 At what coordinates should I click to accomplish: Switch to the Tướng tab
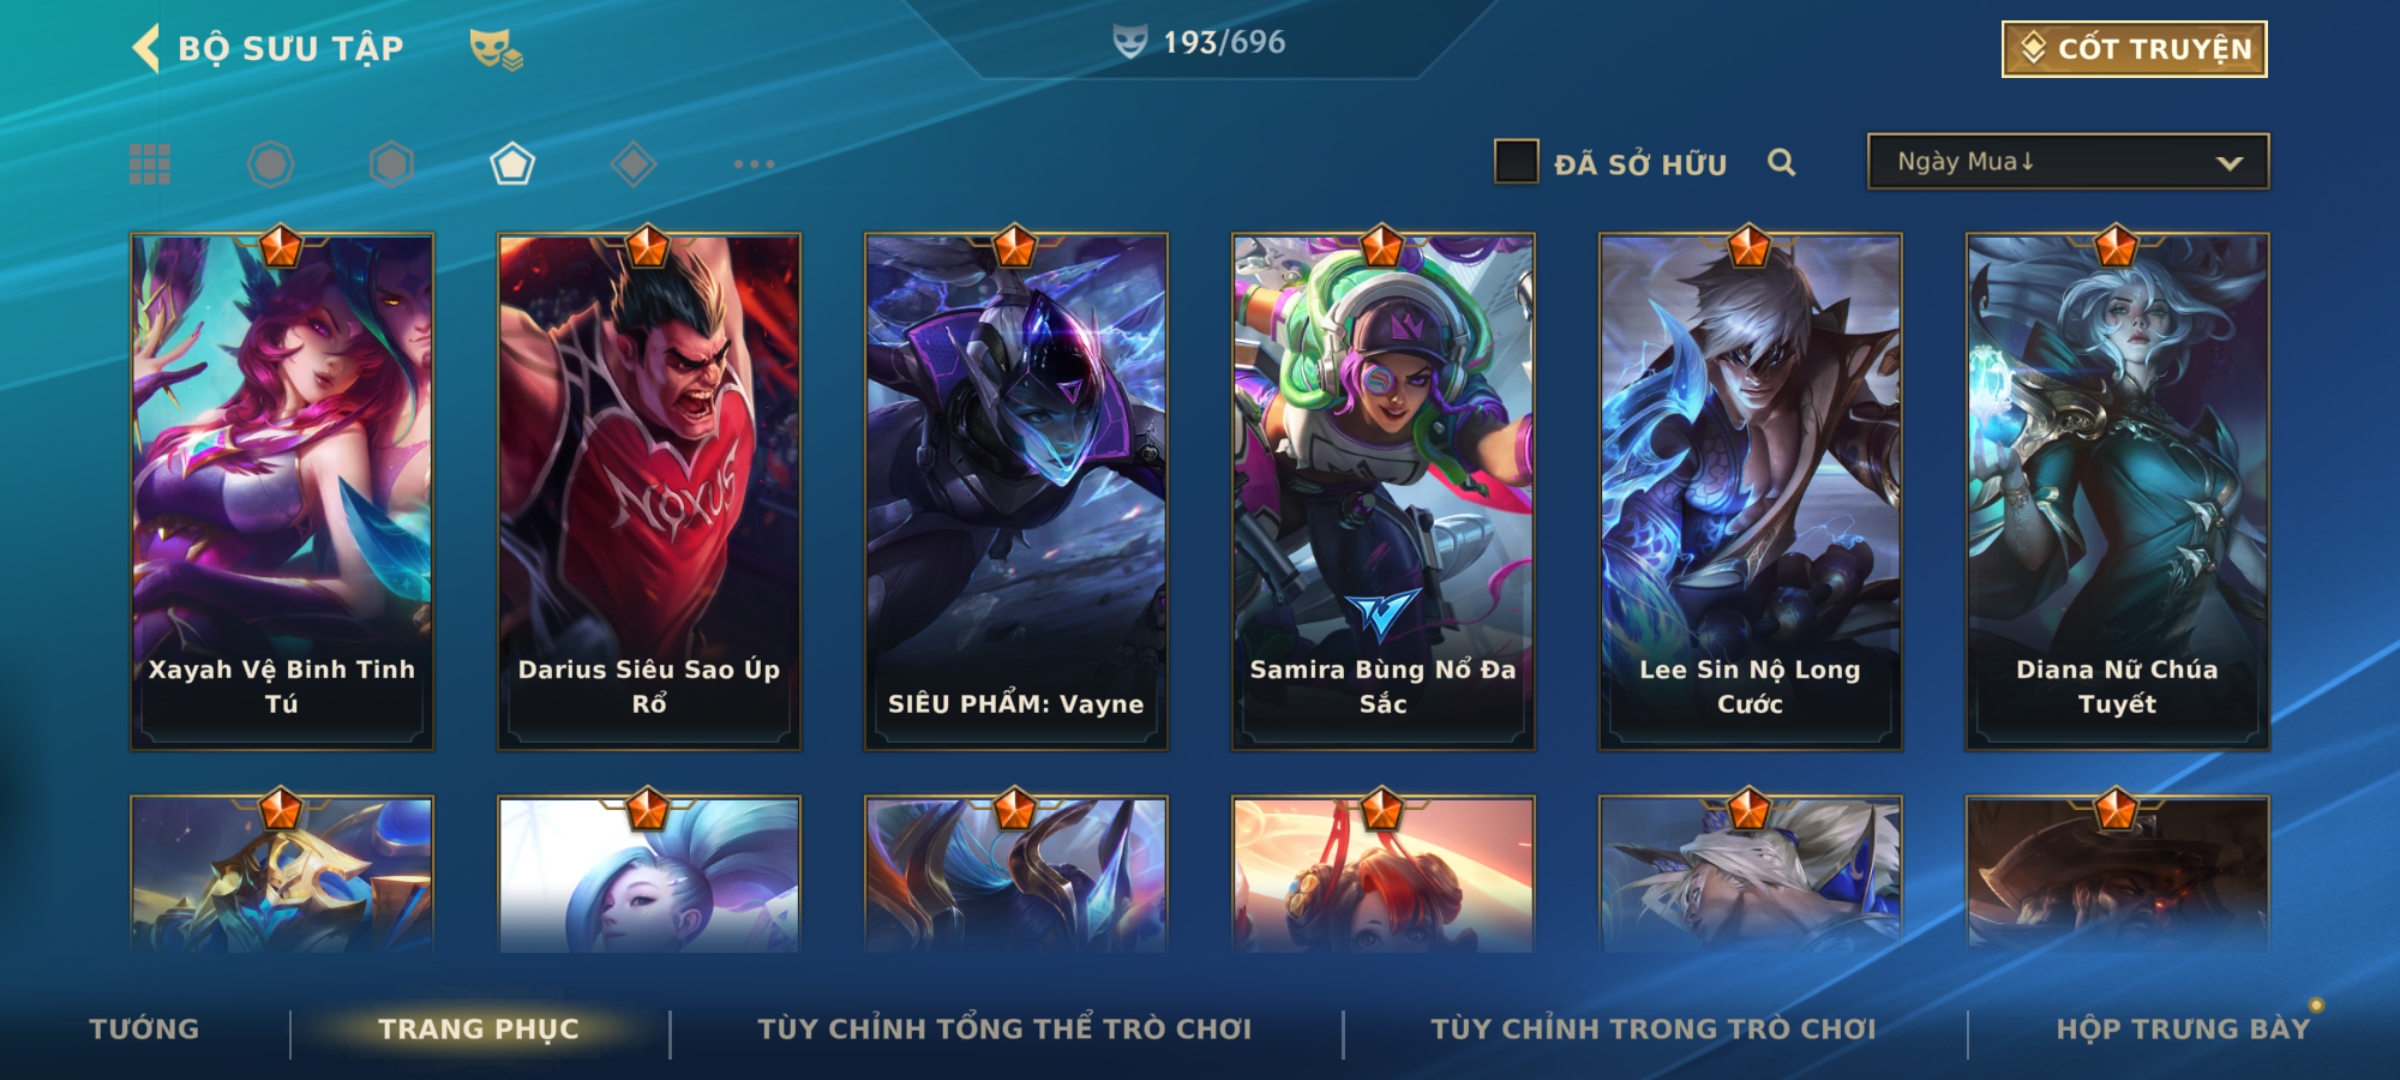[144, 1029]
